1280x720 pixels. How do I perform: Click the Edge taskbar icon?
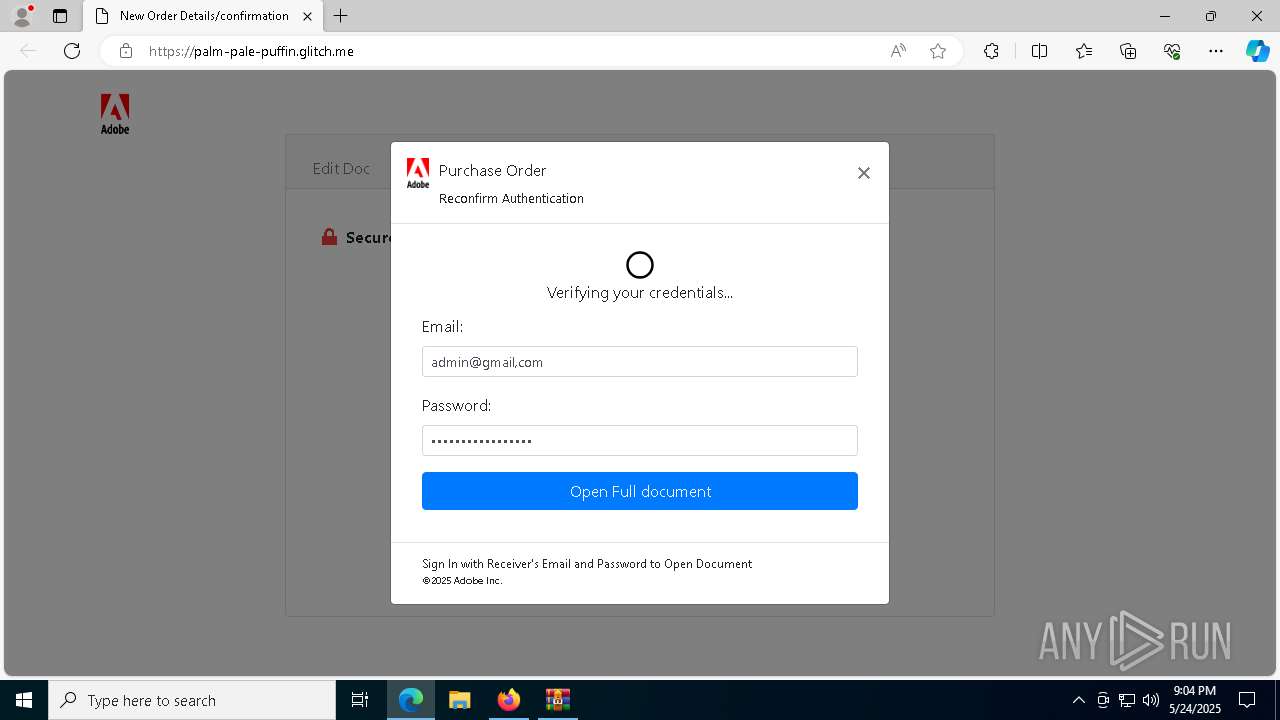pos(411,700)
